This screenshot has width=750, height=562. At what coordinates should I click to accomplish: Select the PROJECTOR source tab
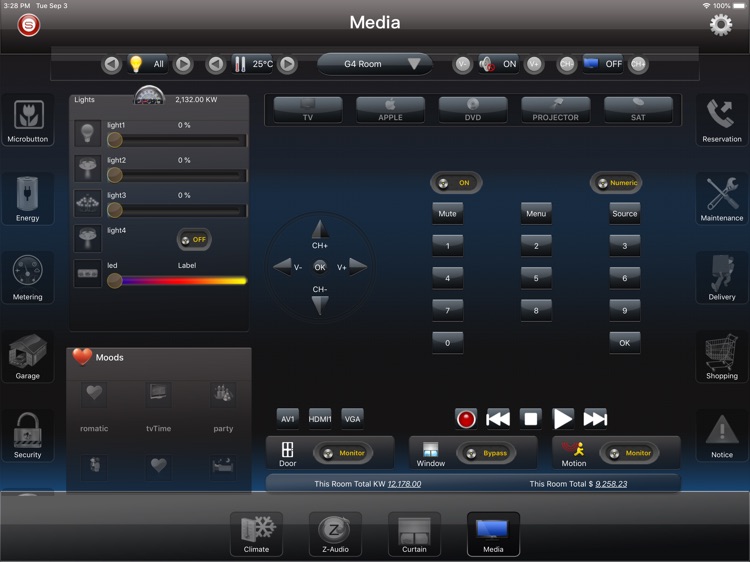point(555,110)
